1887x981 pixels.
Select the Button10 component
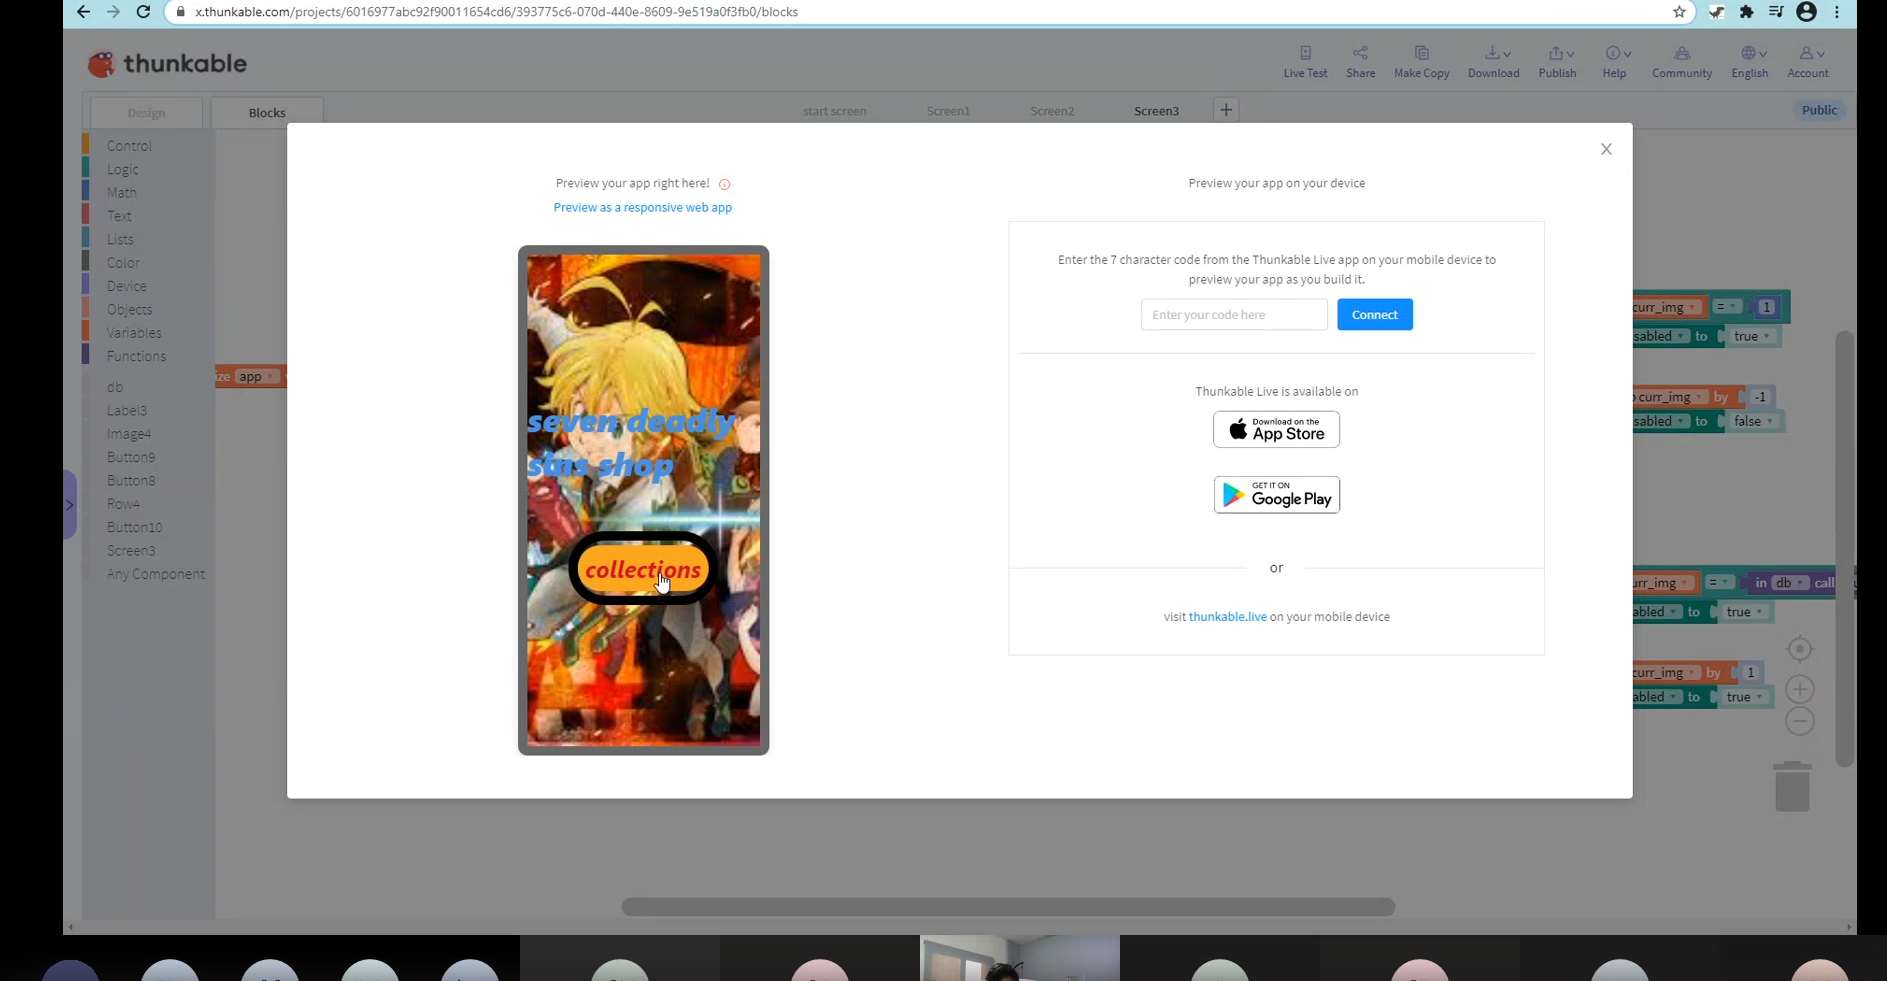pyautogui.click(x=134, y=527)
